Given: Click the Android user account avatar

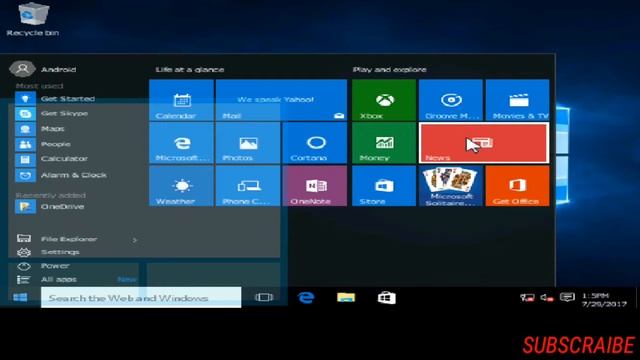Looking at the screenshot, I should click(x=22, y=69).
